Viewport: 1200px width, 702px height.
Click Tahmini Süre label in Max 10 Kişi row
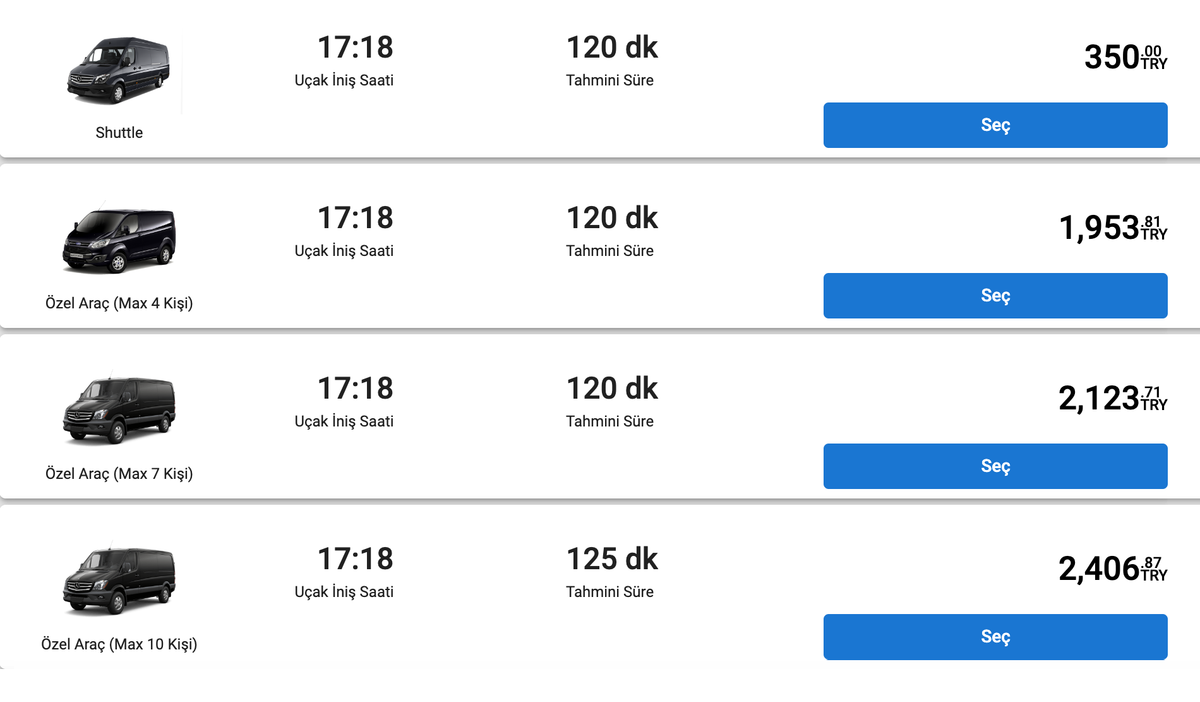tap(610, 592)
